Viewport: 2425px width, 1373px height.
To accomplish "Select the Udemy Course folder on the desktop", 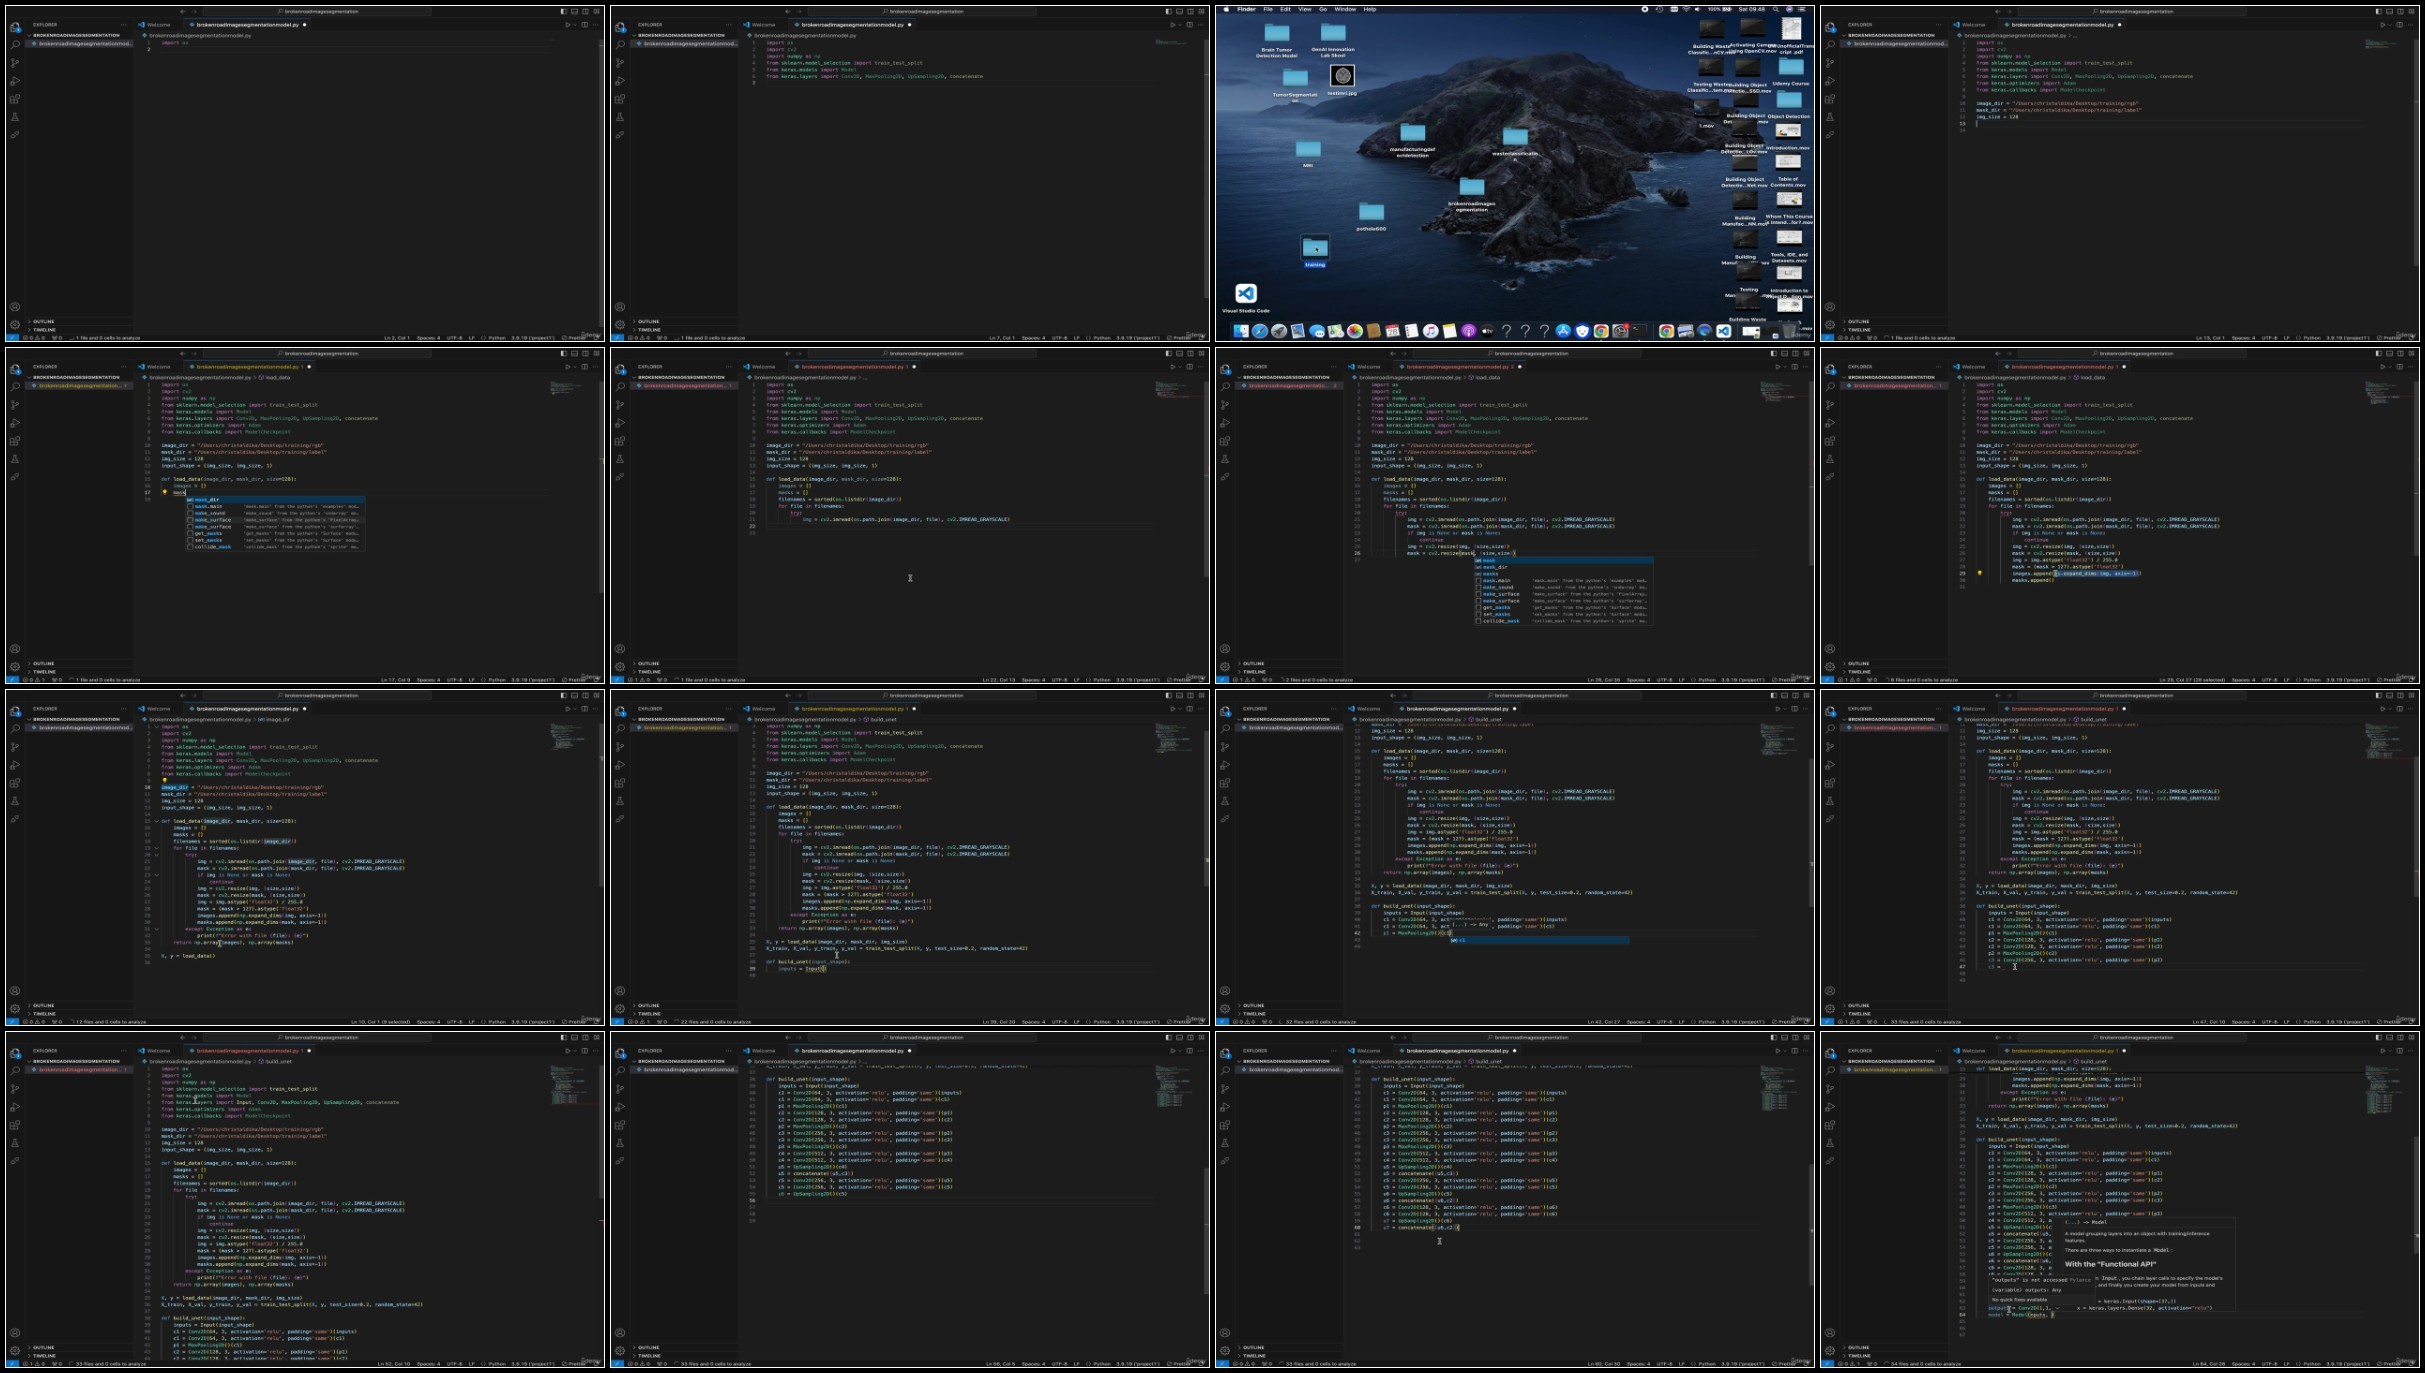I will pos(1790,68).
